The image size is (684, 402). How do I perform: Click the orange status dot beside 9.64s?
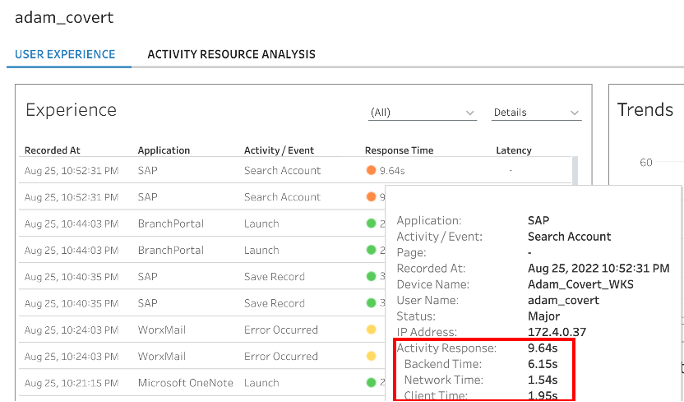pos(371,170)
